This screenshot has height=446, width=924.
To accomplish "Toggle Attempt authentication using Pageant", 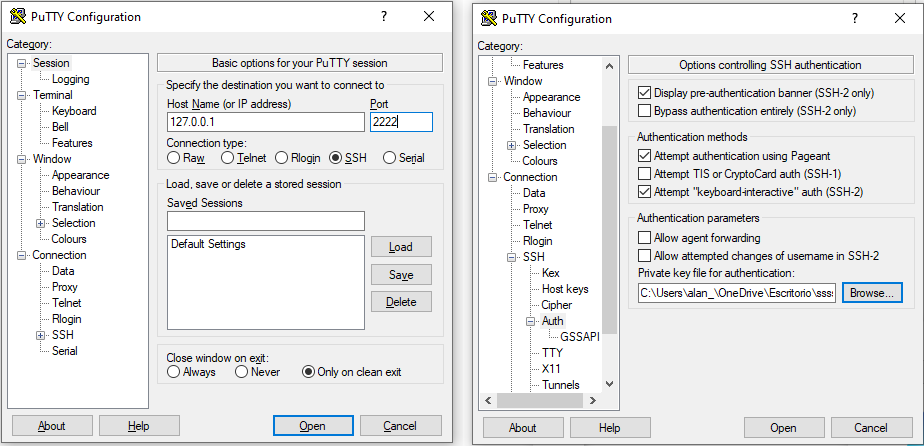I will pyautogui.click(x=645, y=156).
